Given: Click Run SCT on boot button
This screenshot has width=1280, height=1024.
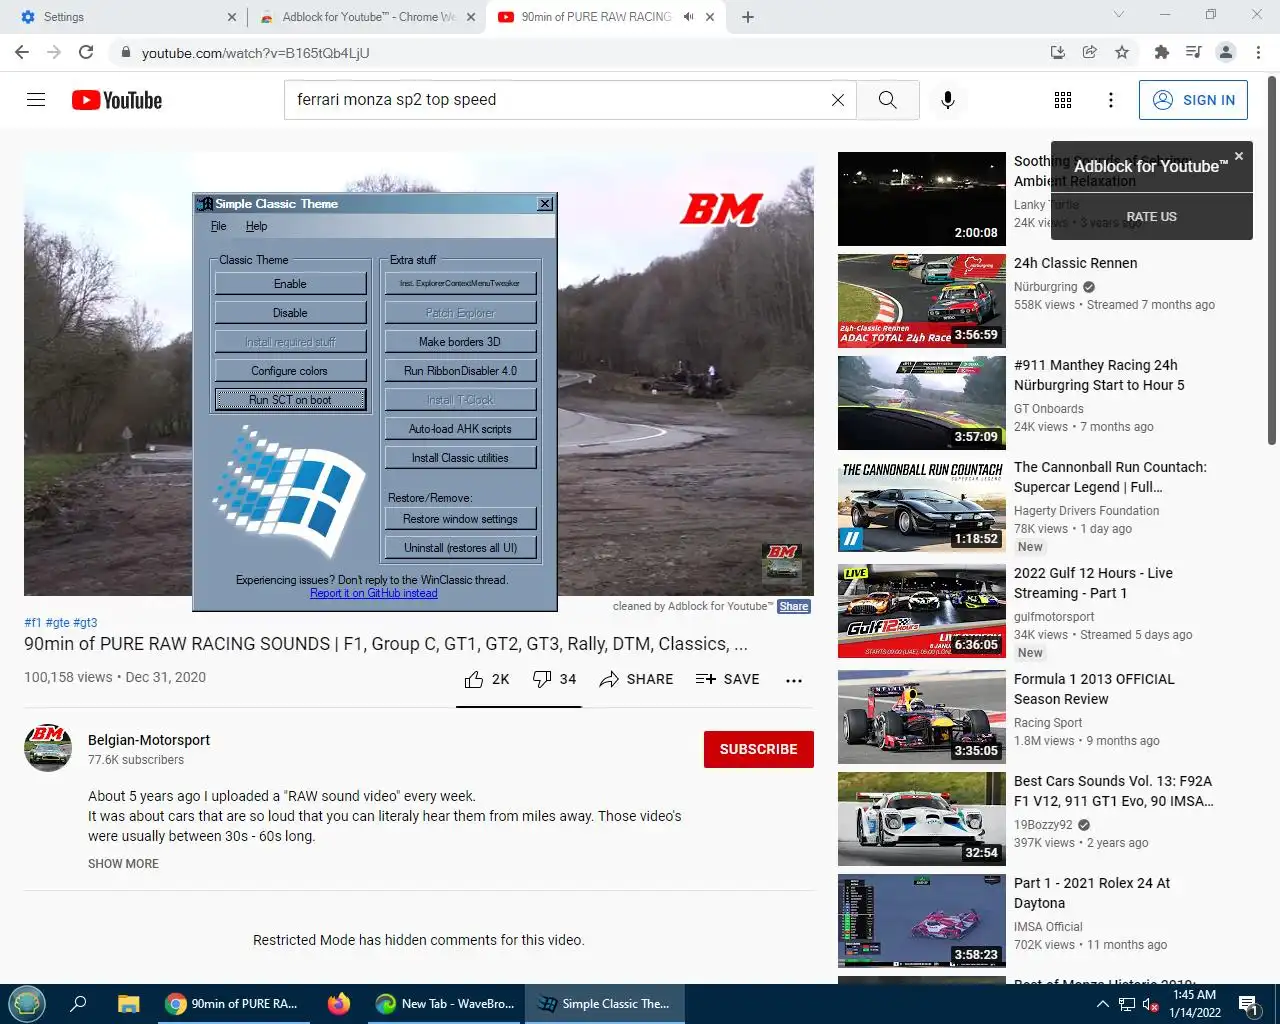Looking at the screenshot, I should pyautogui.click(x=290, y=400).
